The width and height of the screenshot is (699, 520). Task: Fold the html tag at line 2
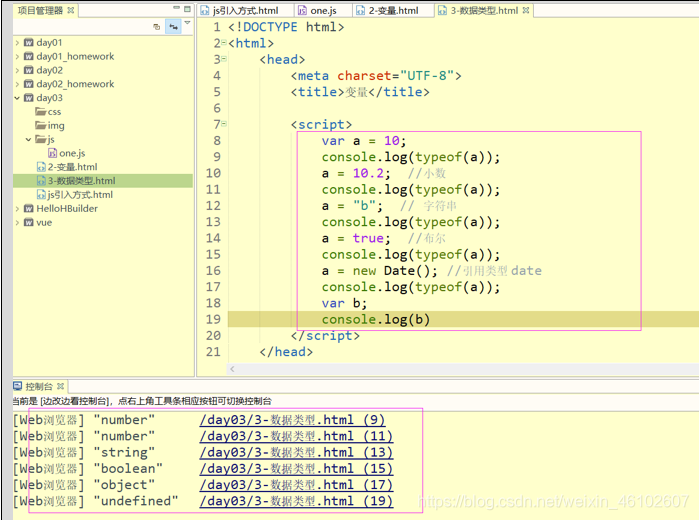pos(224,43)
